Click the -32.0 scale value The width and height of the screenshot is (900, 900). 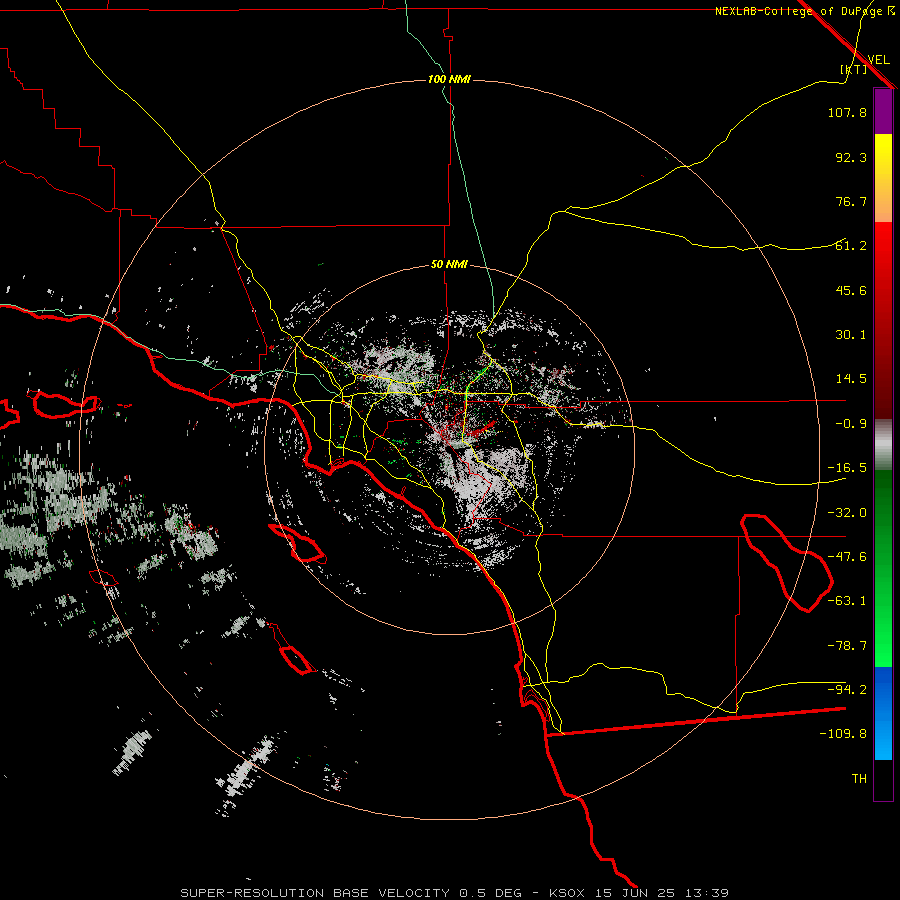pos(847,513)
